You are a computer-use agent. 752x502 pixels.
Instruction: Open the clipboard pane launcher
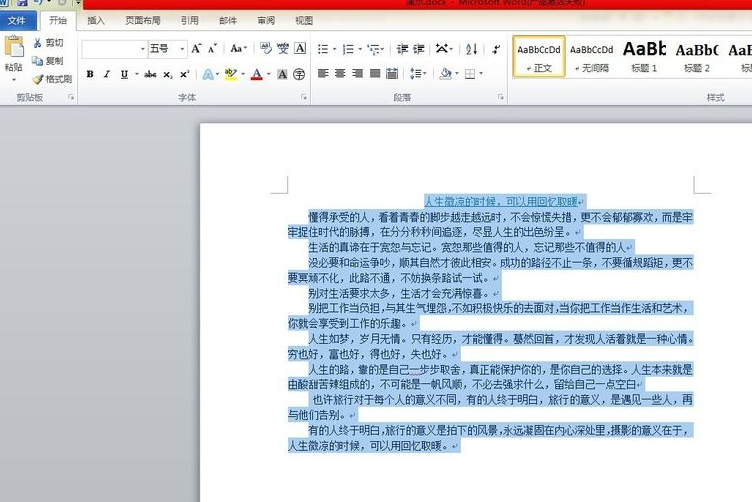[71, 97]
